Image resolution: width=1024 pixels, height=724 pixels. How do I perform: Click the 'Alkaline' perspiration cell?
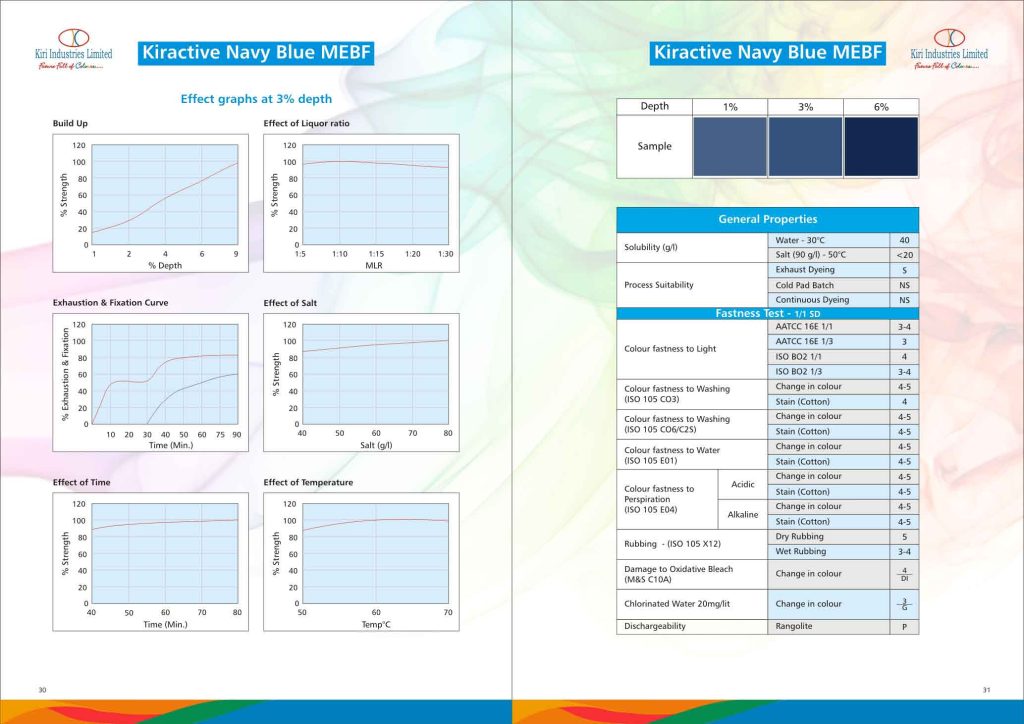(x=743, y=514)
